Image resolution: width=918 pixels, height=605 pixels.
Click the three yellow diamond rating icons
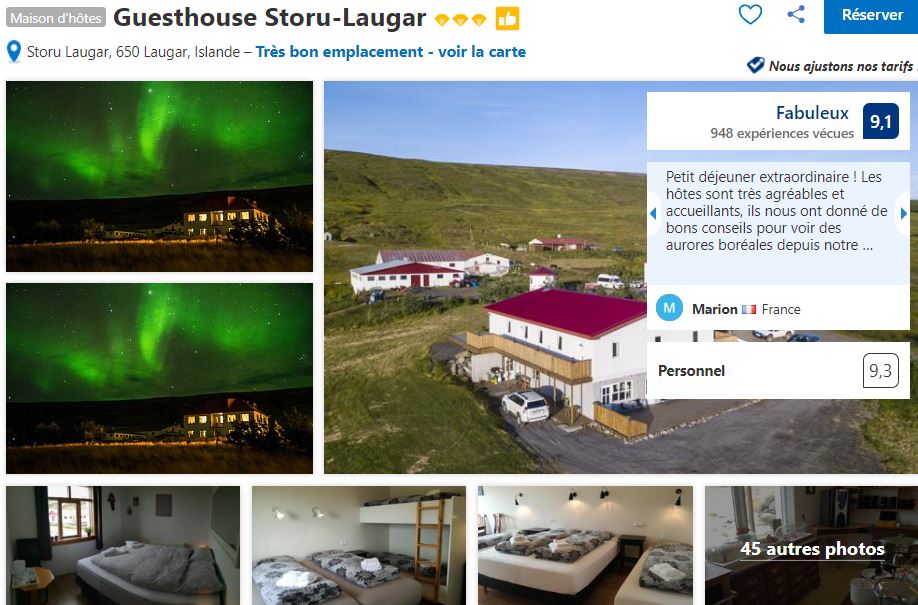pos(460,20)
